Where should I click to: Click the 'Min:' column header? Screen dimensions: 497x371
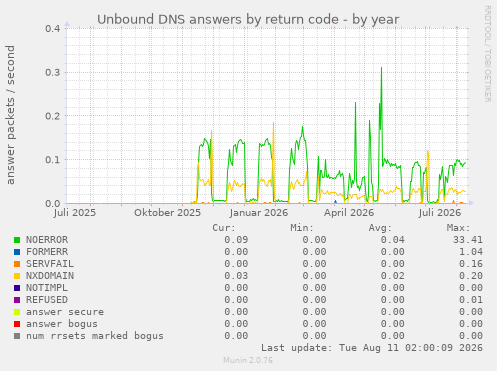coord(302,228)
